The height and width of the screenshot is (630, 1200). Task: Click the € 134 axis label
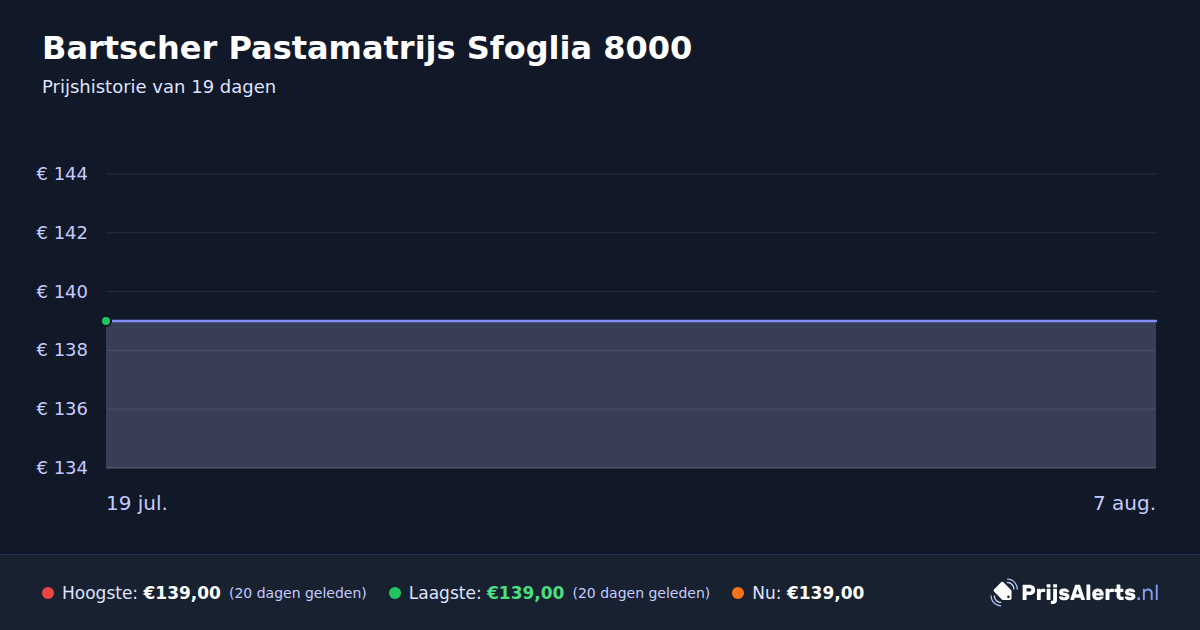[62, 468]
